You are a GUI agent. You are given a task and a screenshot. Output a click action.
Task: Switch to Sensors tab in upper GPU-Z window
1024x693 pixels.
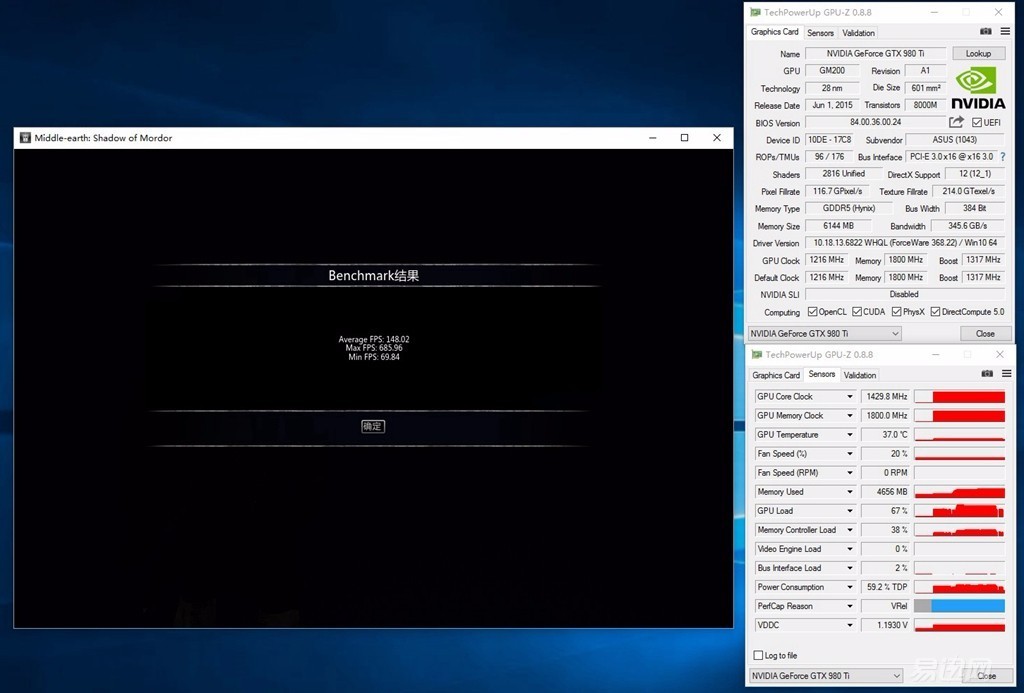[x=820, y=33]
